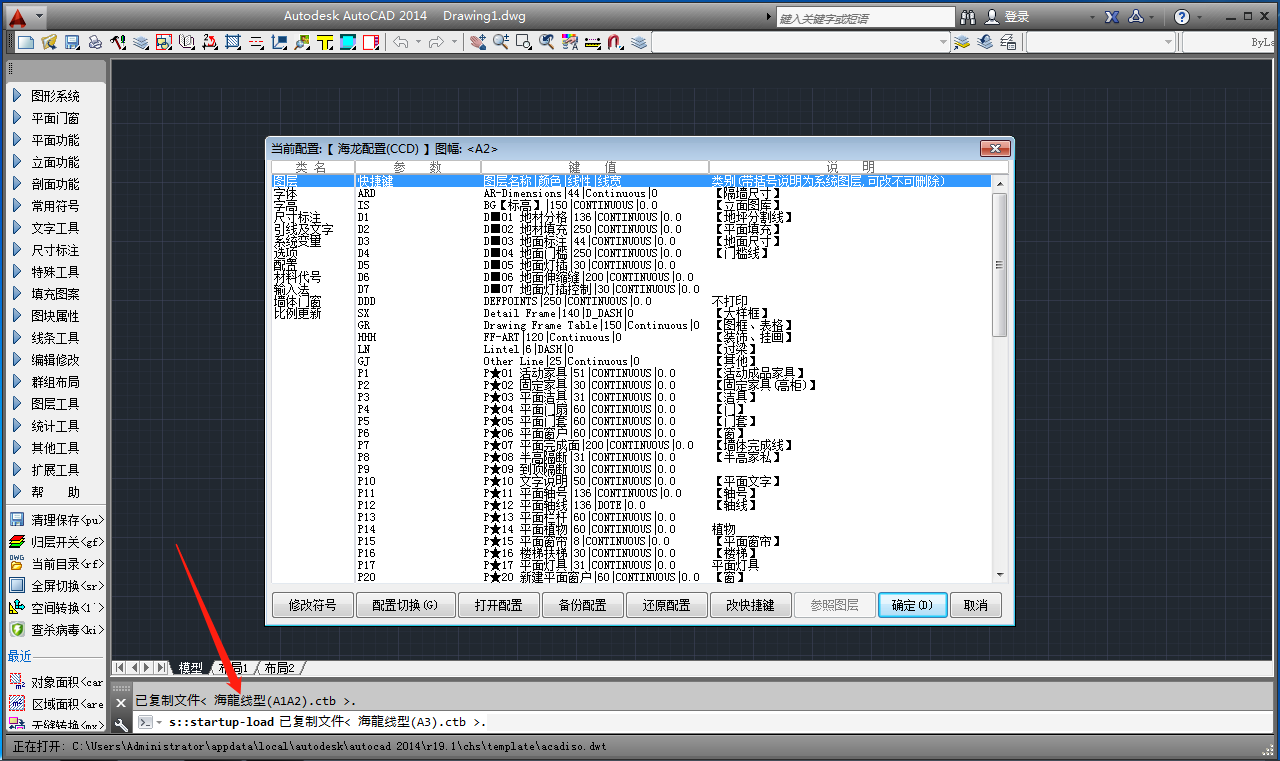The image size is (1280, 761).
Task: Click the 备份配置 button
Action: coord(583,605)
